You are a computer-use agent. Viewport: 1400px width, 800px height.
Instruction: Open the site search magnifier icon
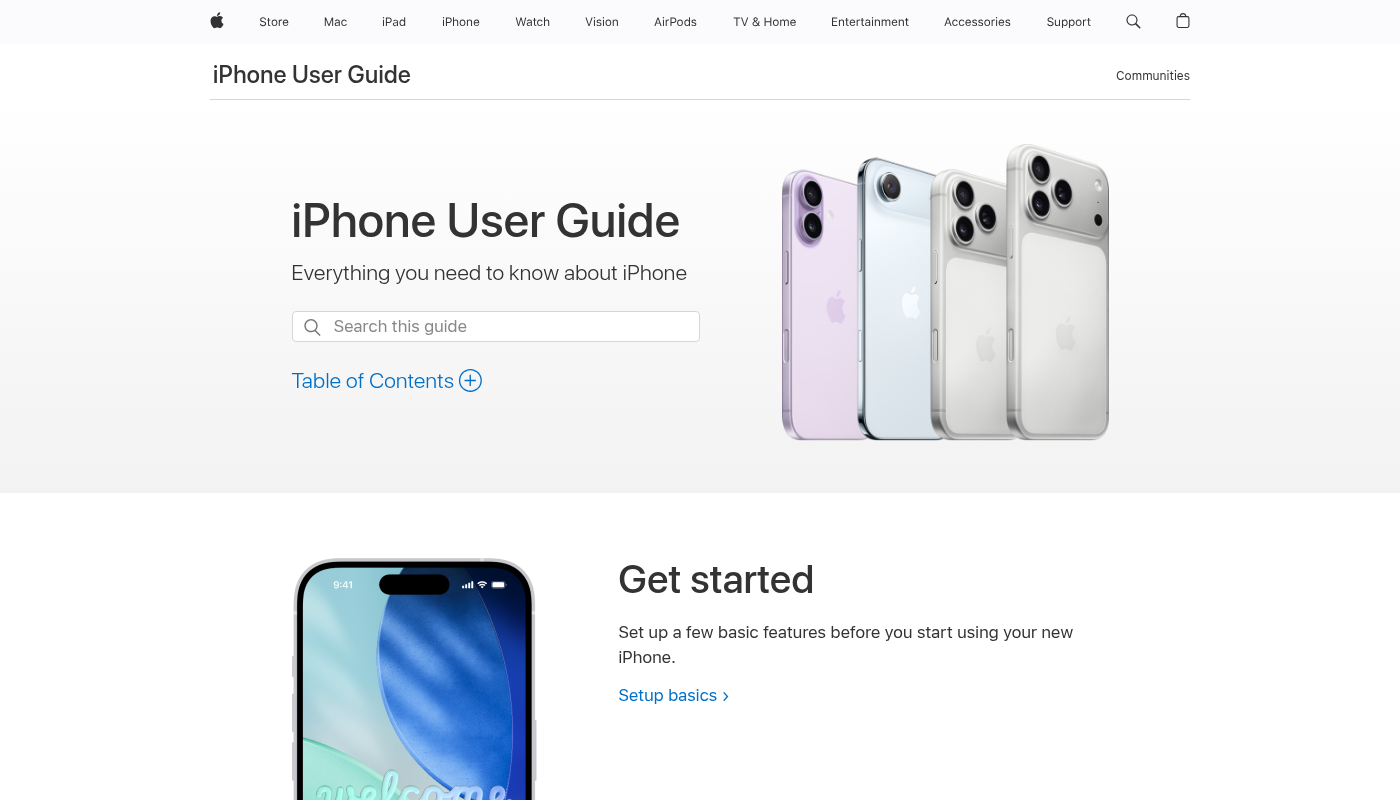(1133, 21)
